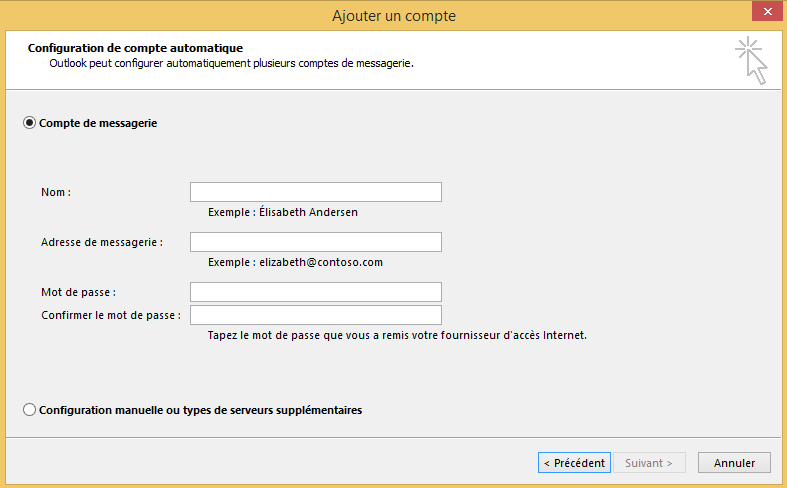The height and width of the screenshot is (488, 787).
Task: Click the "Mot de passe :" label
Action: pos(78,292)
